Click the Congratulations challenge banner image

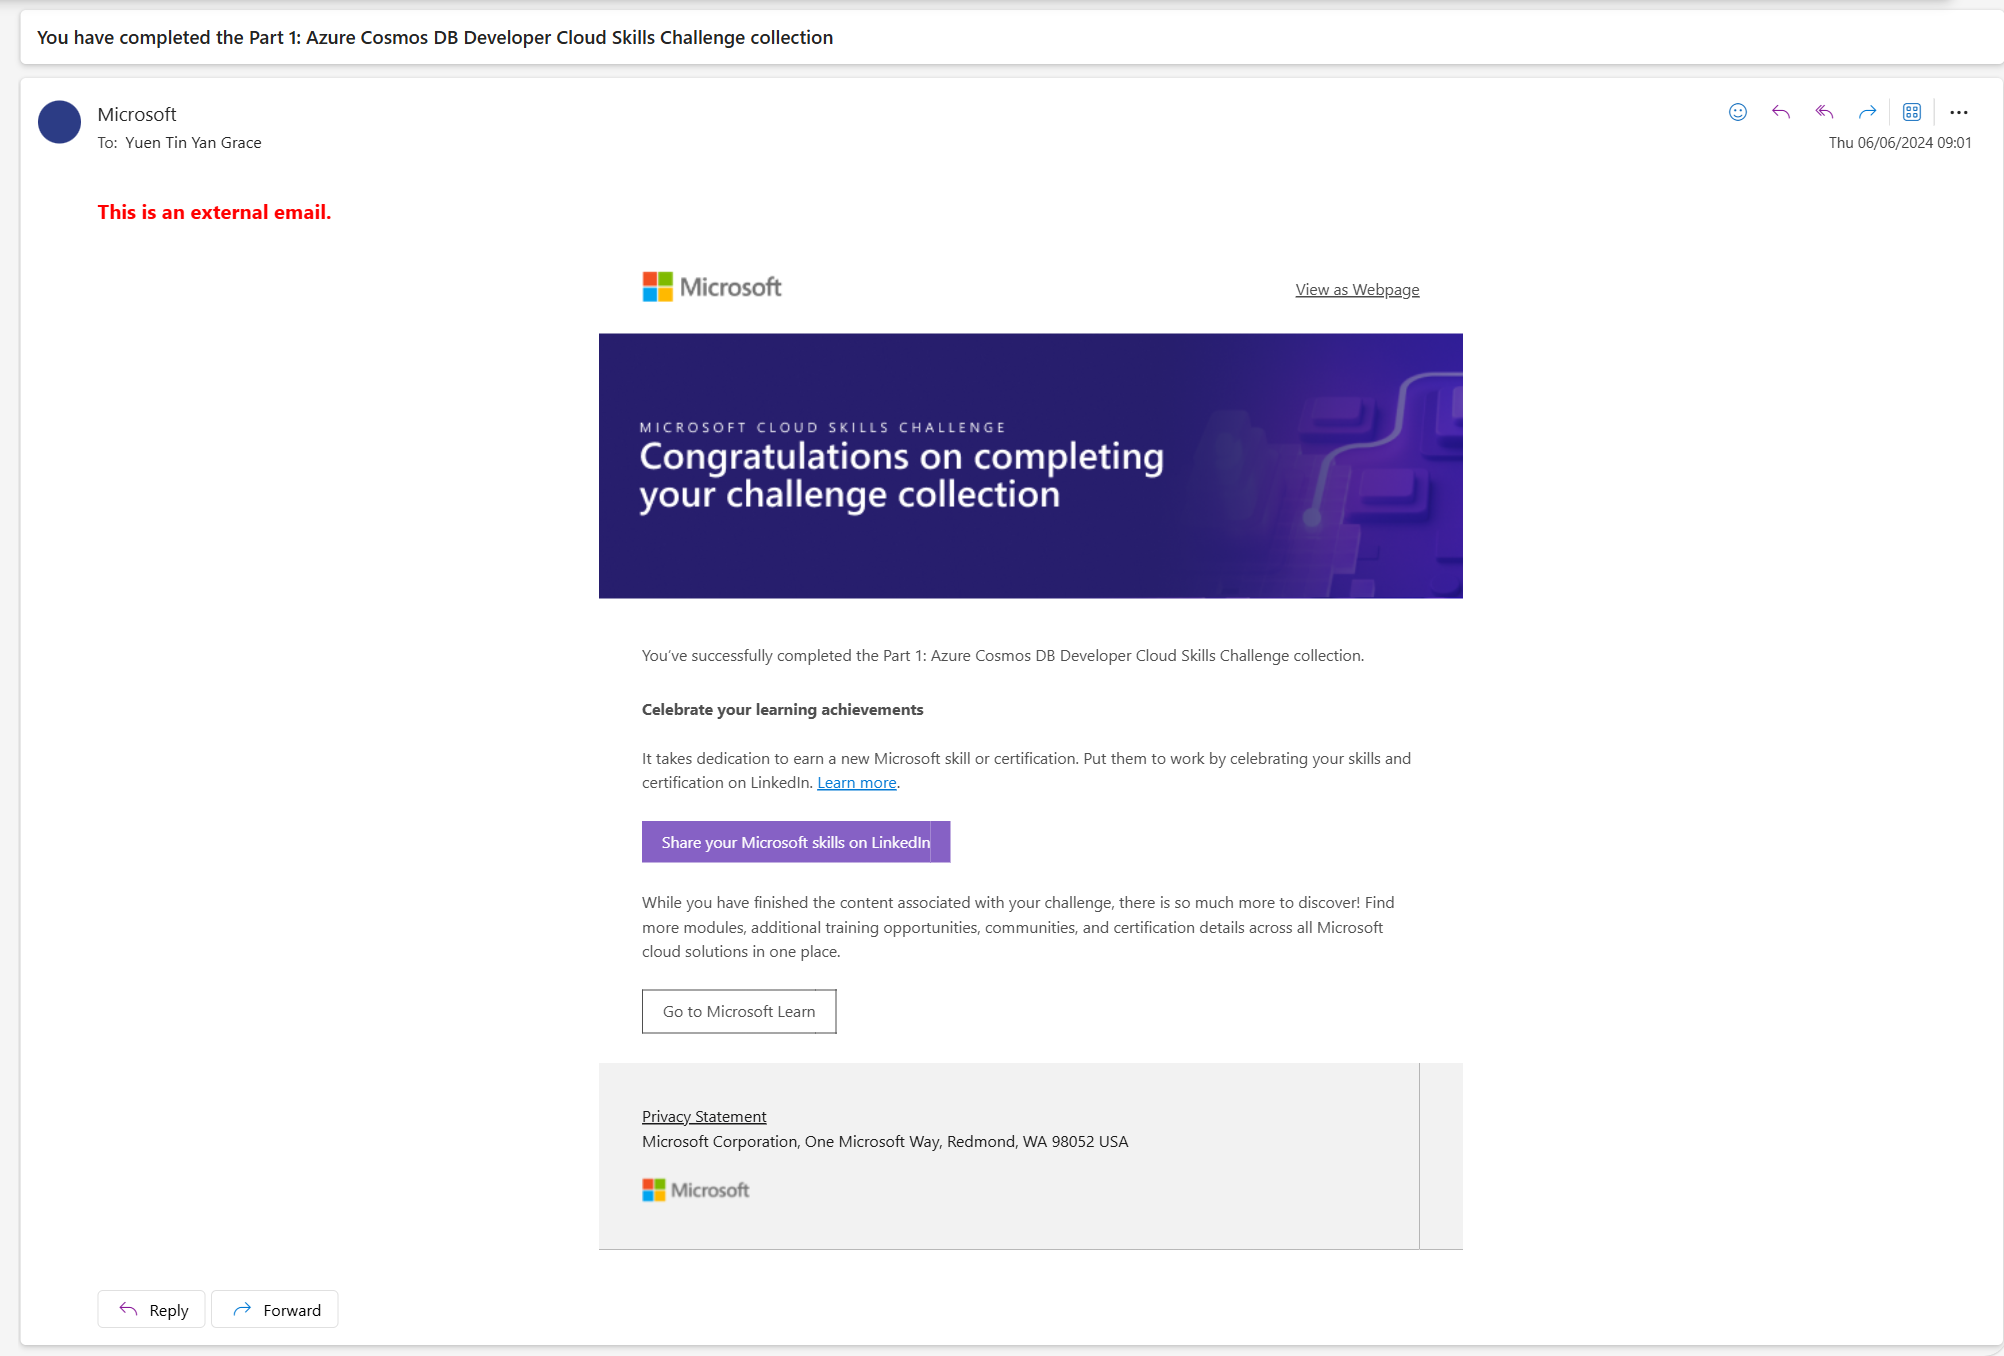[1030, 466]
